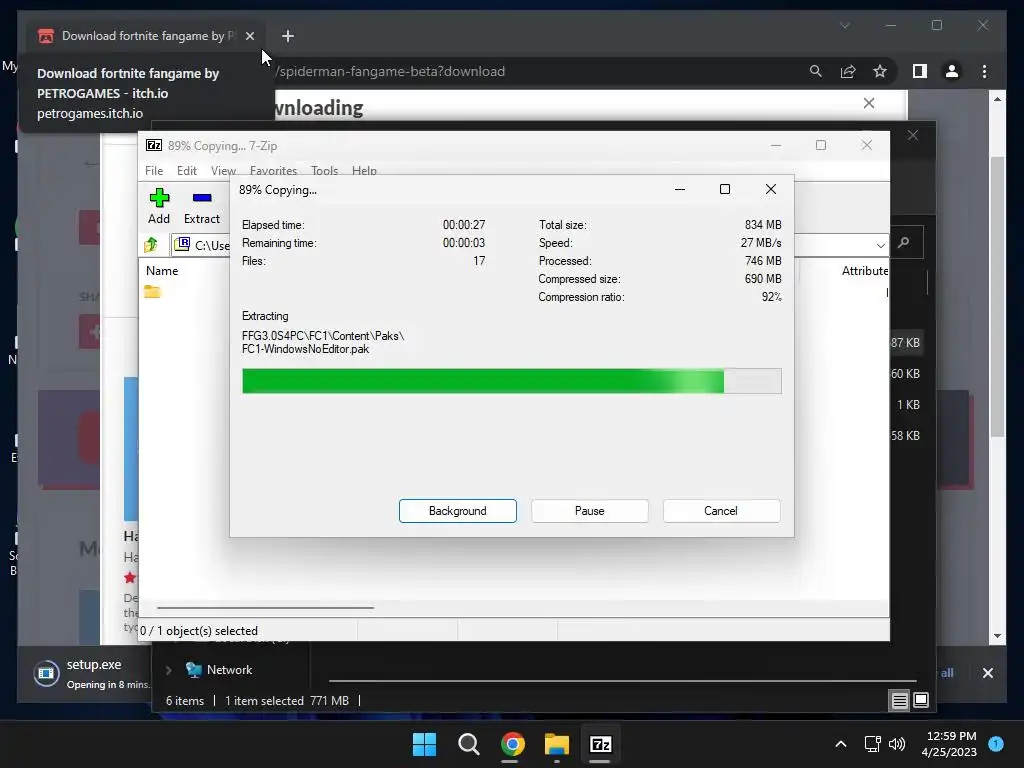1024x768 pixels.
Task: Bookmark this page with the star icon
Action: (880, 71)
